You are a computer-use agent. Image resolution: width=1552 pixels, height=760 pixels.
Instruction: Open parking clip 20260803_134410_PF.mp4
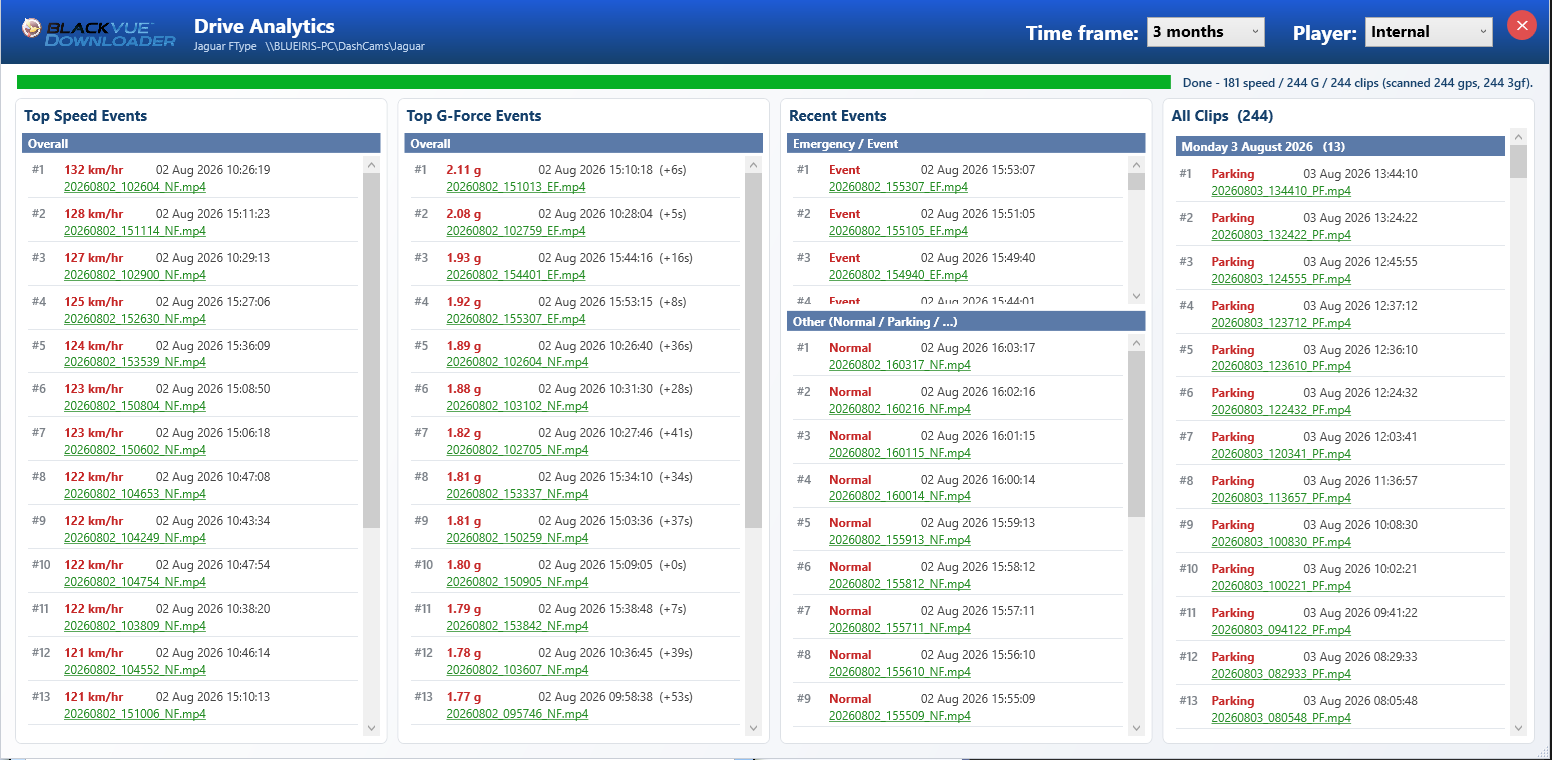1281,191
